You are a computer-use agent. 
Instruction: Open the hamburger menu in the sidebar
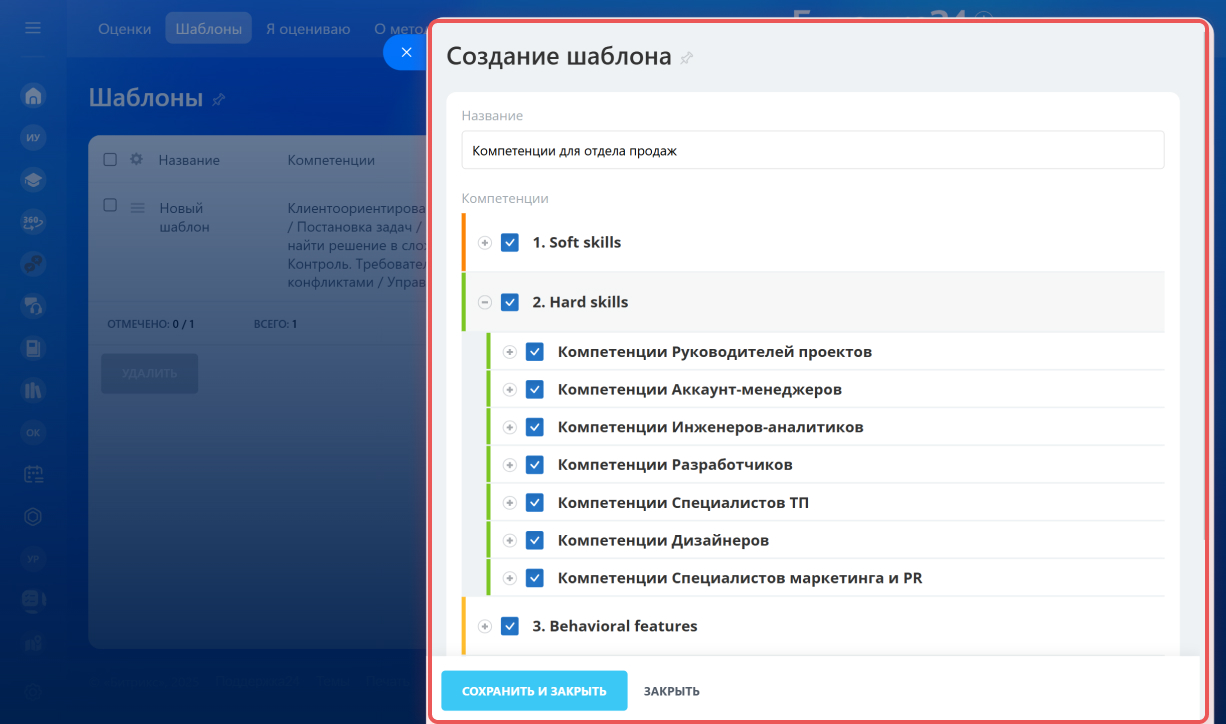[x=33, y=28]
